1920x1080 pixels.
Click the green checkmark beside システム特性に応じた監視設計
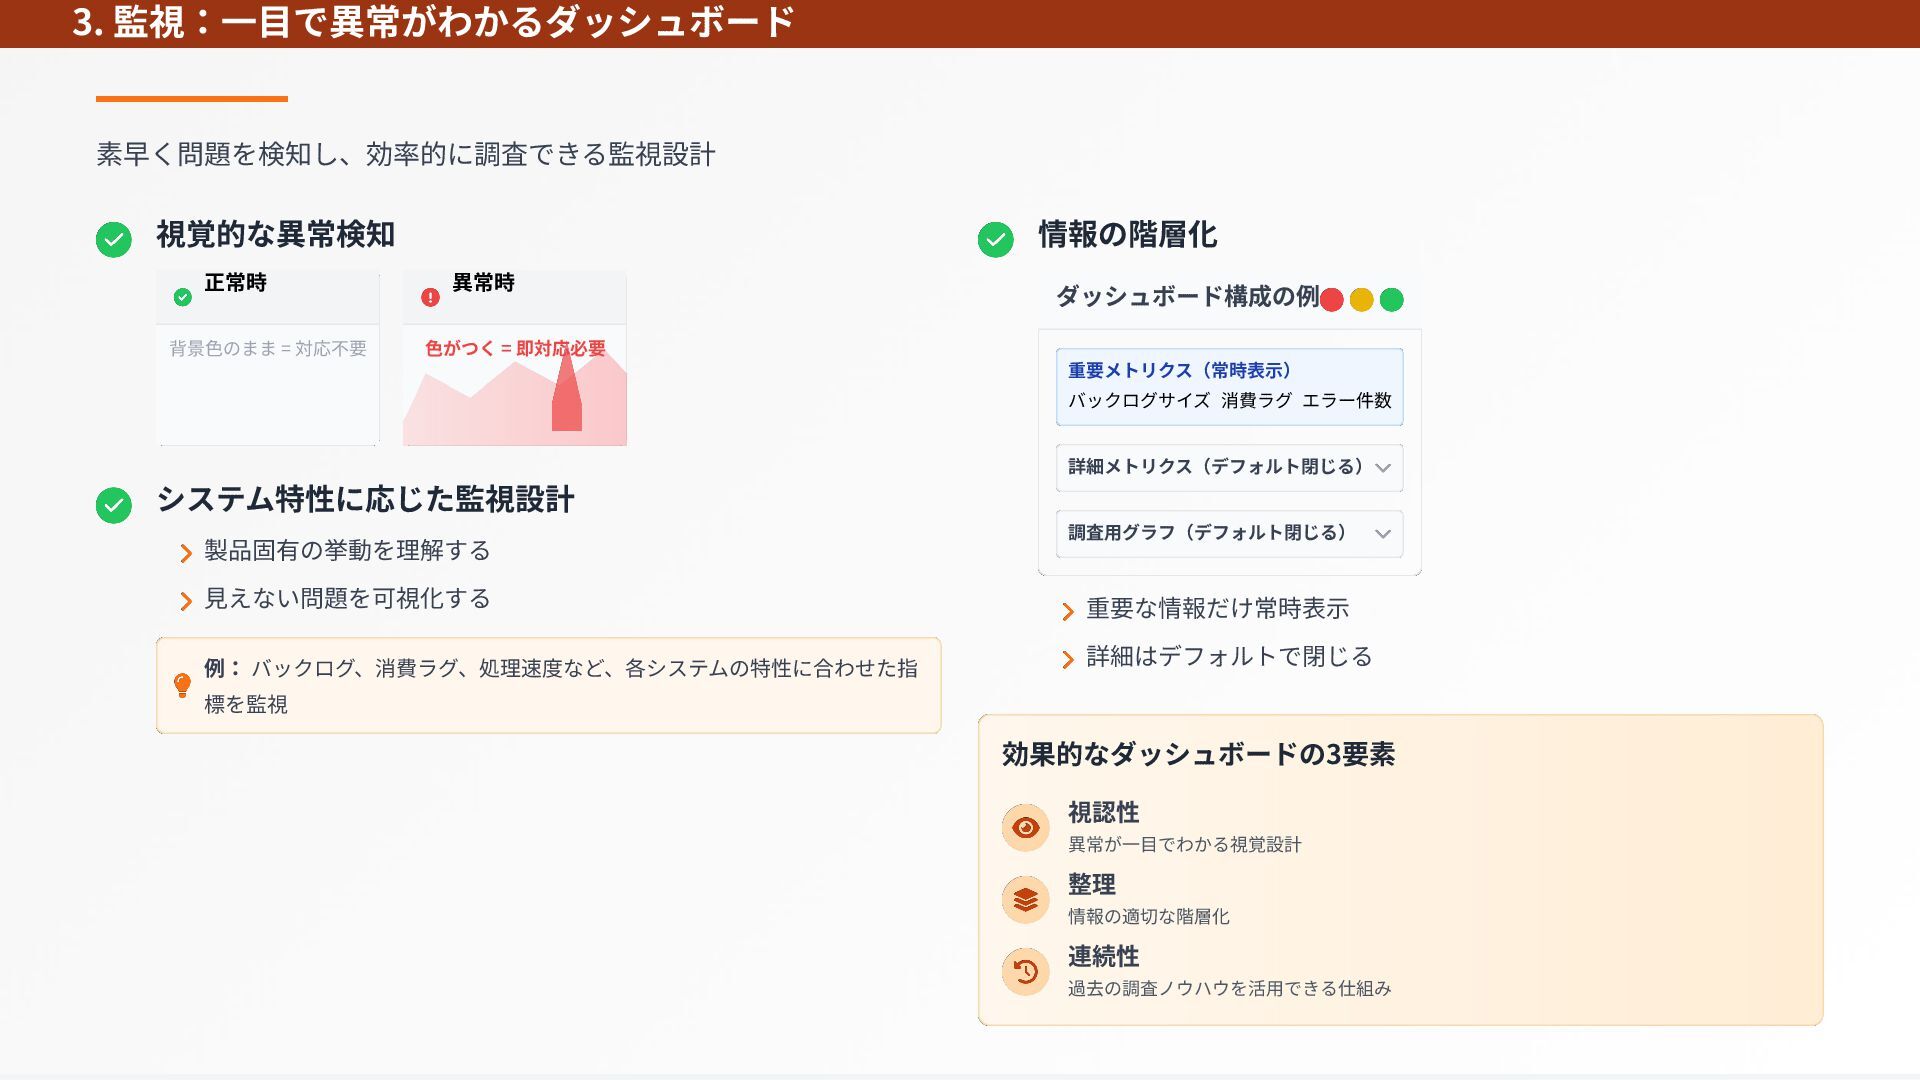113,505
